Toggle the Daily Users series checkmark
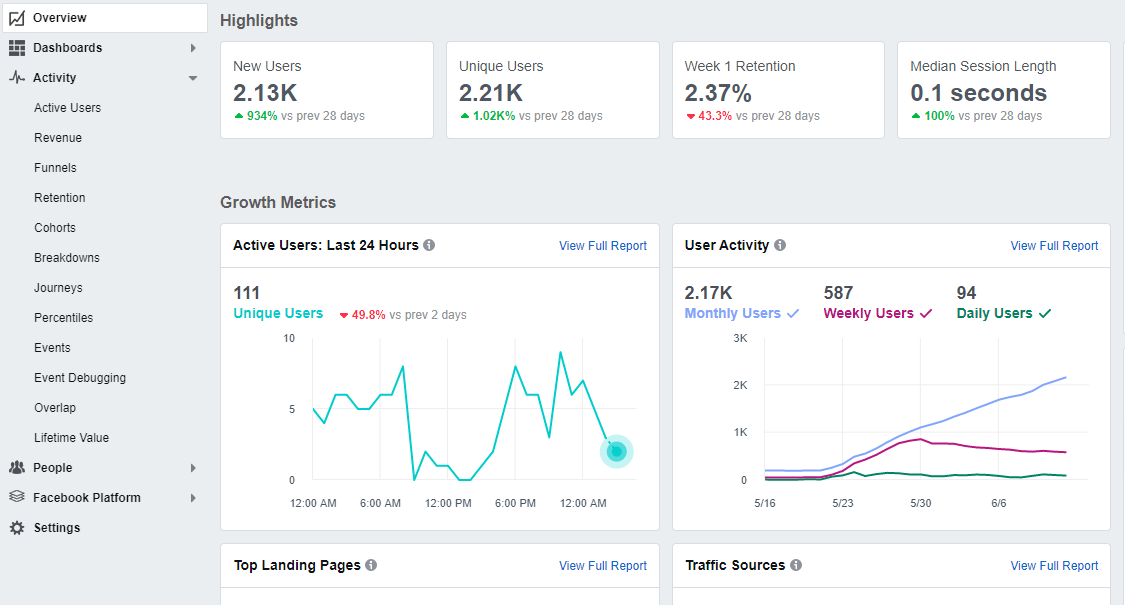 point(1045,314)
